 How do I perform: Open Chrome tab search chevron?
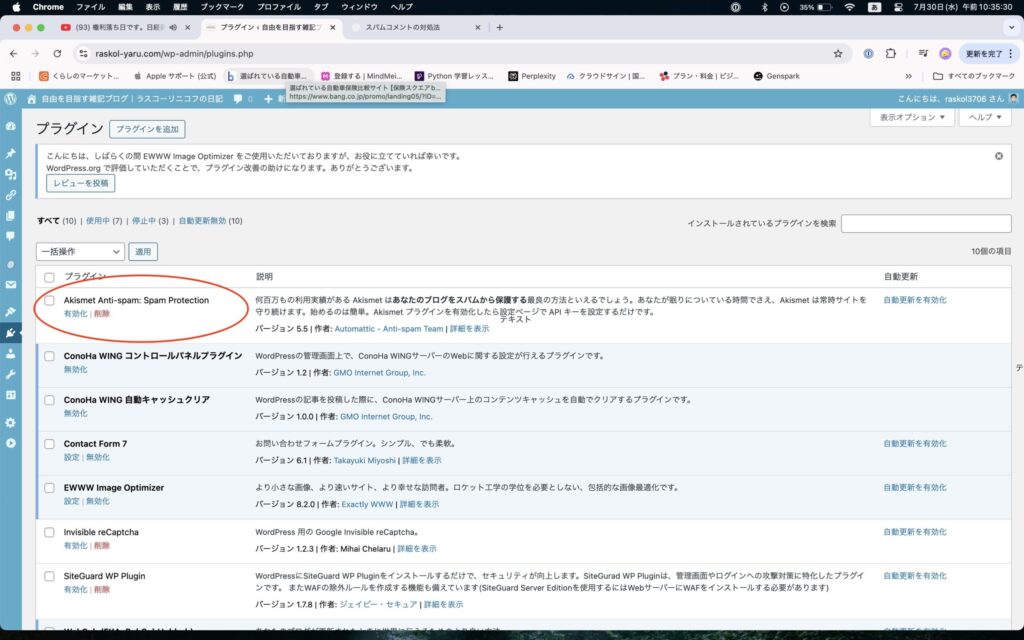click(1011, 27)
